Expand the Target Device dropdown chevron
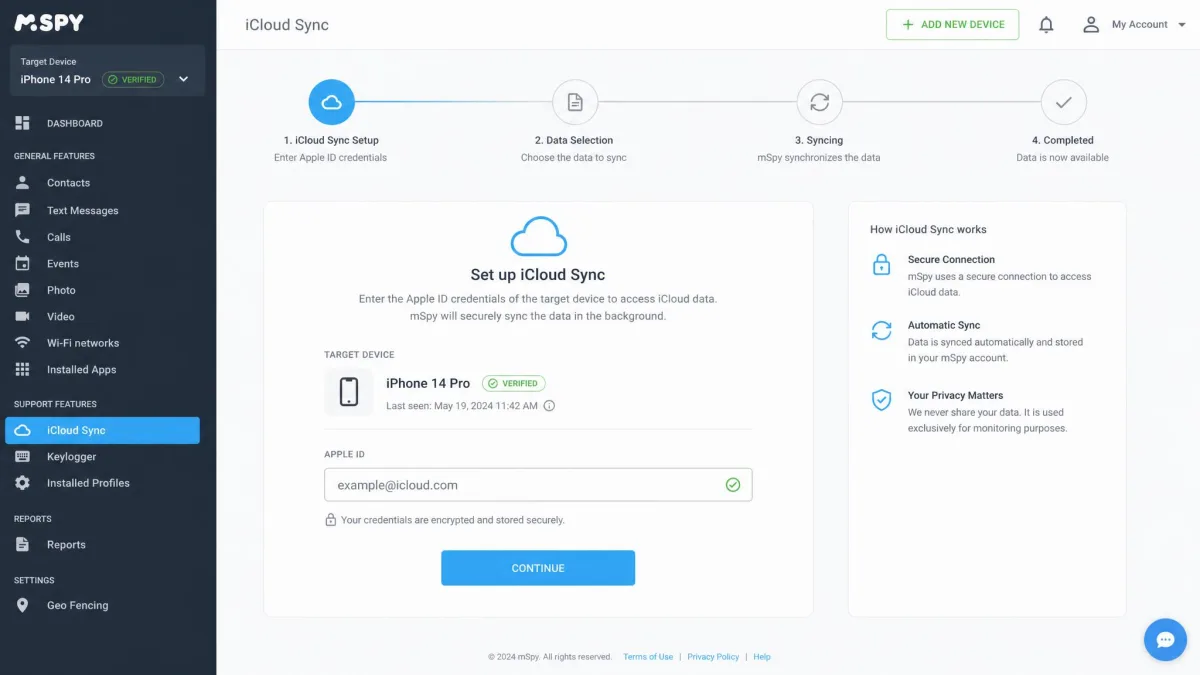The width and height of the screenshot is (1200, 675). [x=183, y=79]
